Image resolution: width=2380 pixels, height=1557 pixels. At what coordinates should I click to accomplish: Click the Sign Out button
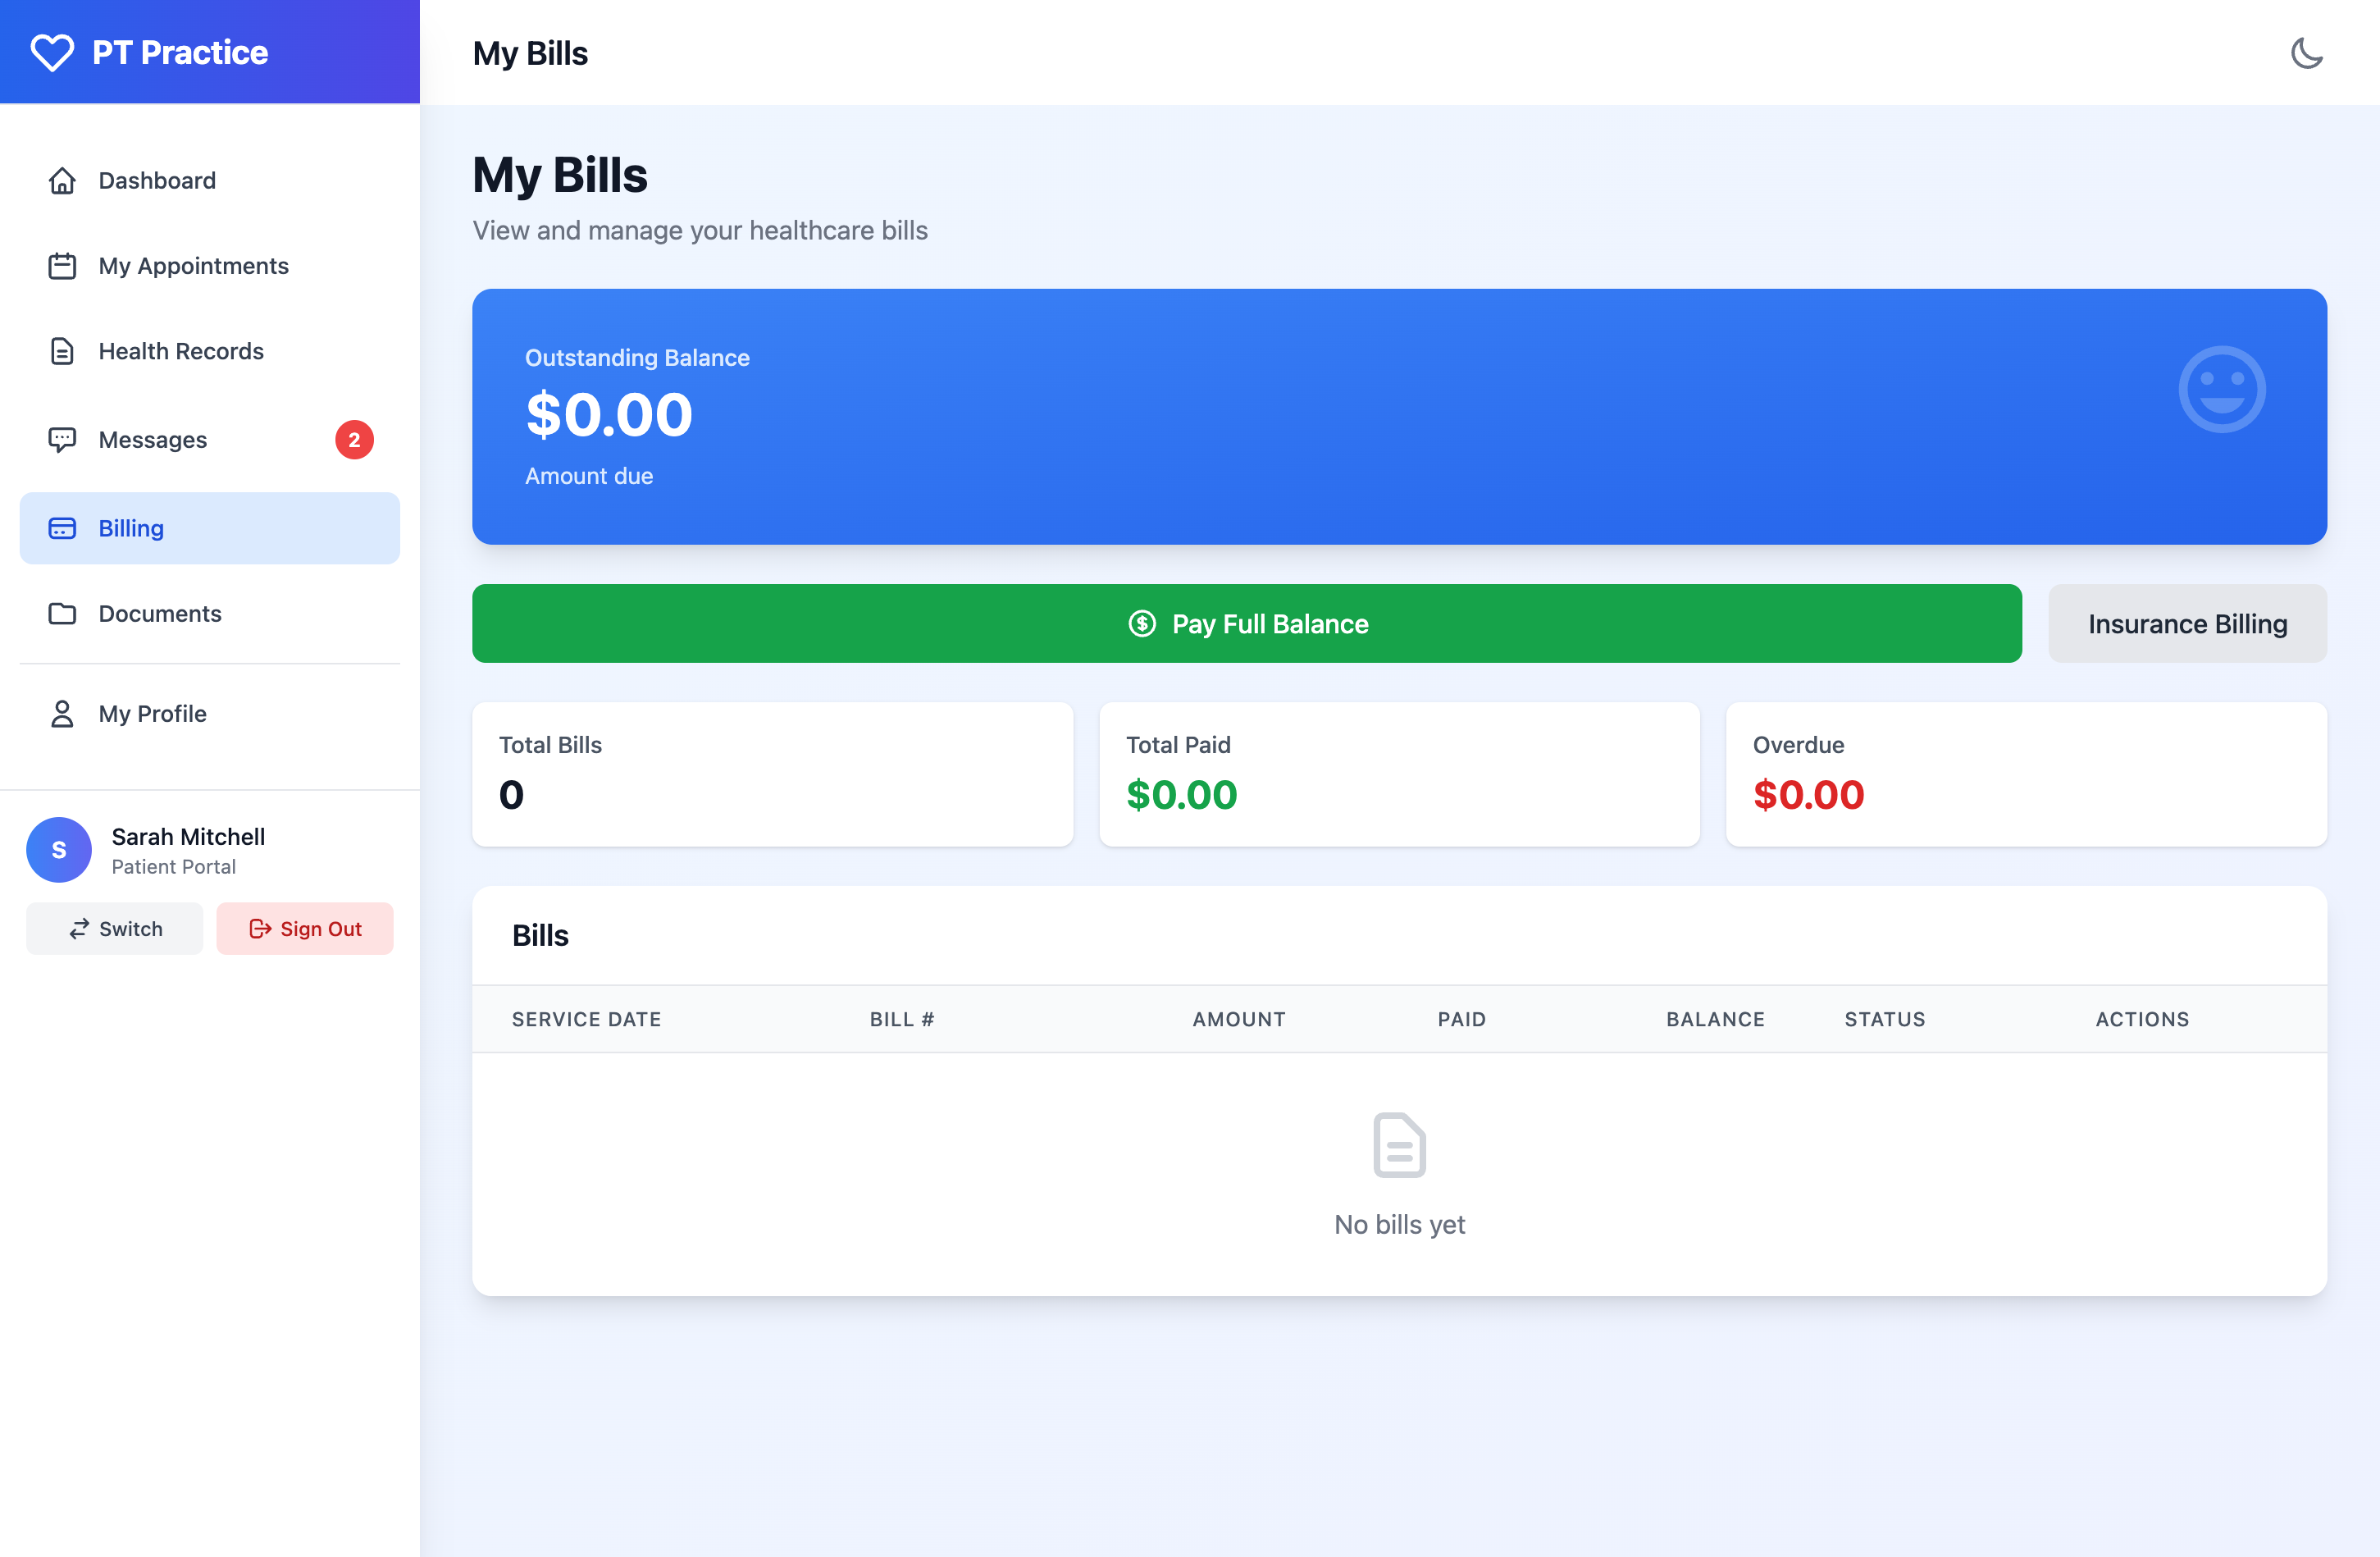click(x=305, y=928)
